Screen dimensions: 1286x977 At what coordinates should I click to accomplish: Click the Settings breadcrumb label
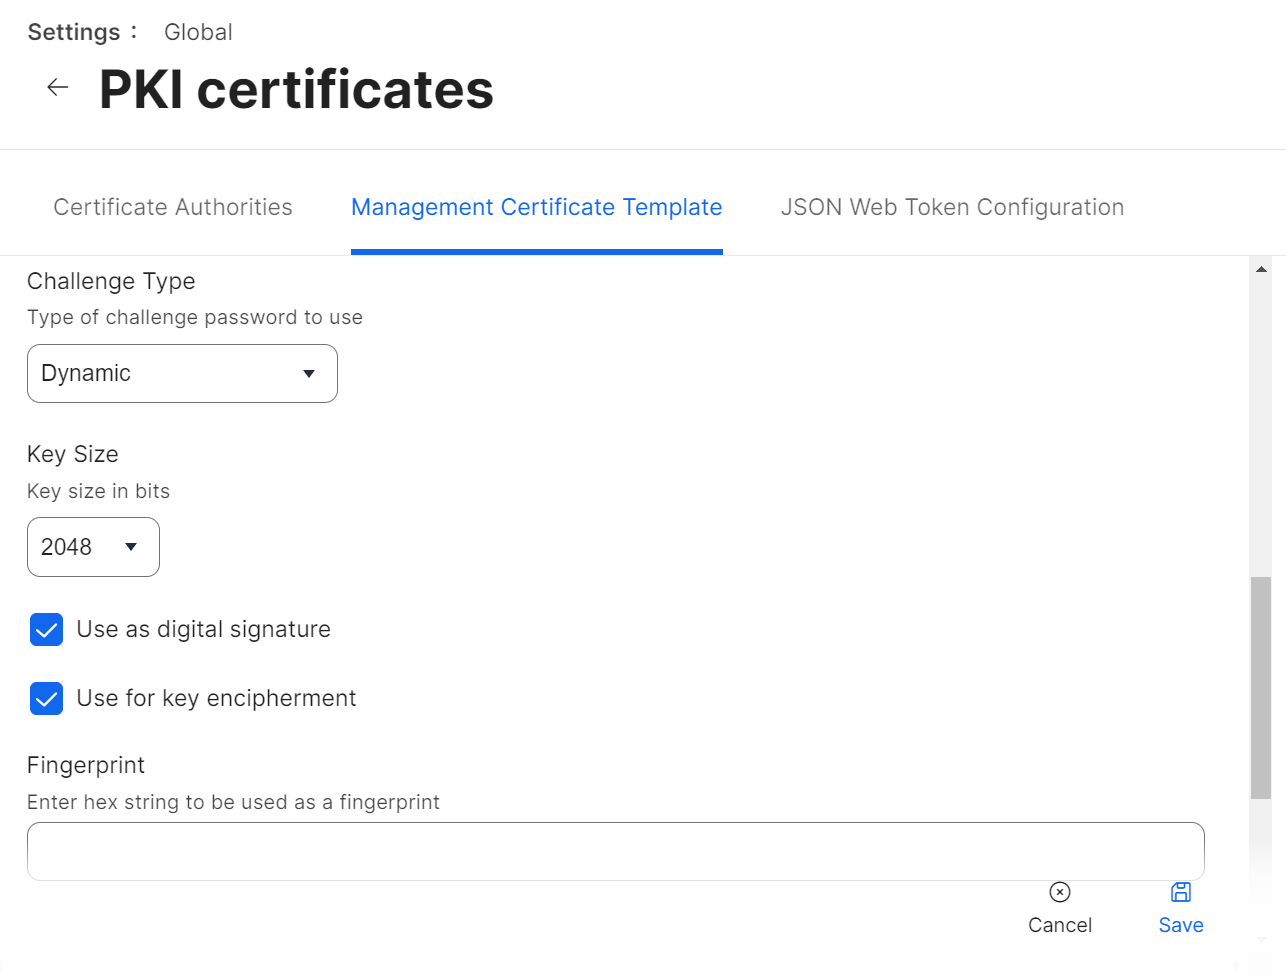(74, 32)
